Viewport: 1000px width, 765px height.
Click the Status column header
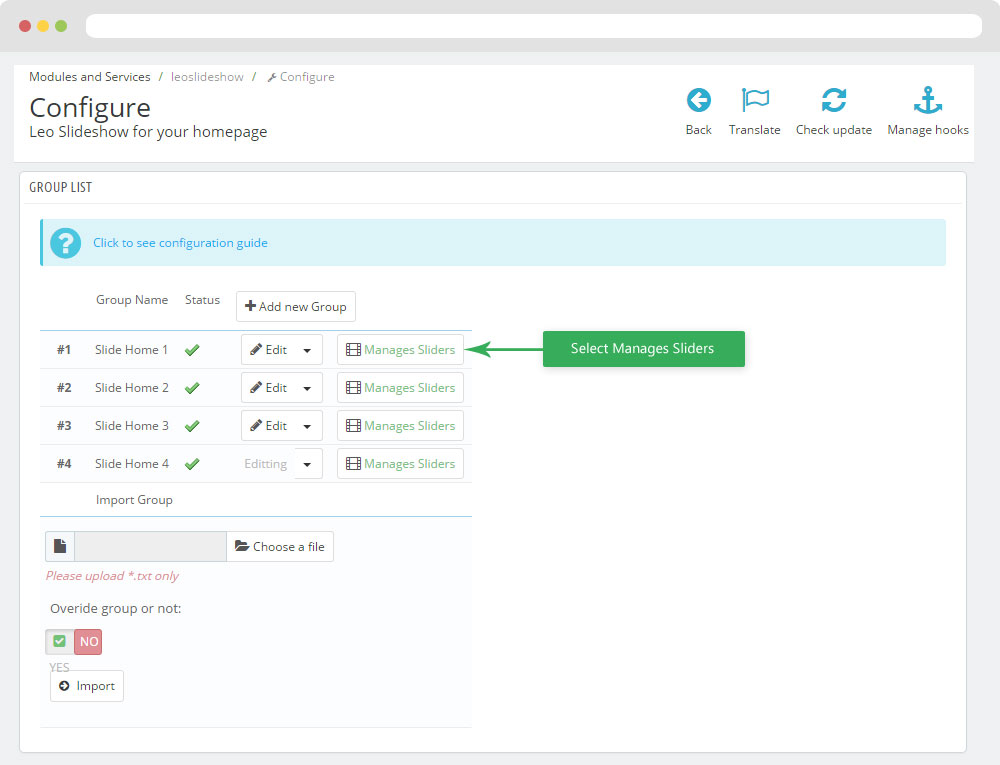(x=202, y=300)
